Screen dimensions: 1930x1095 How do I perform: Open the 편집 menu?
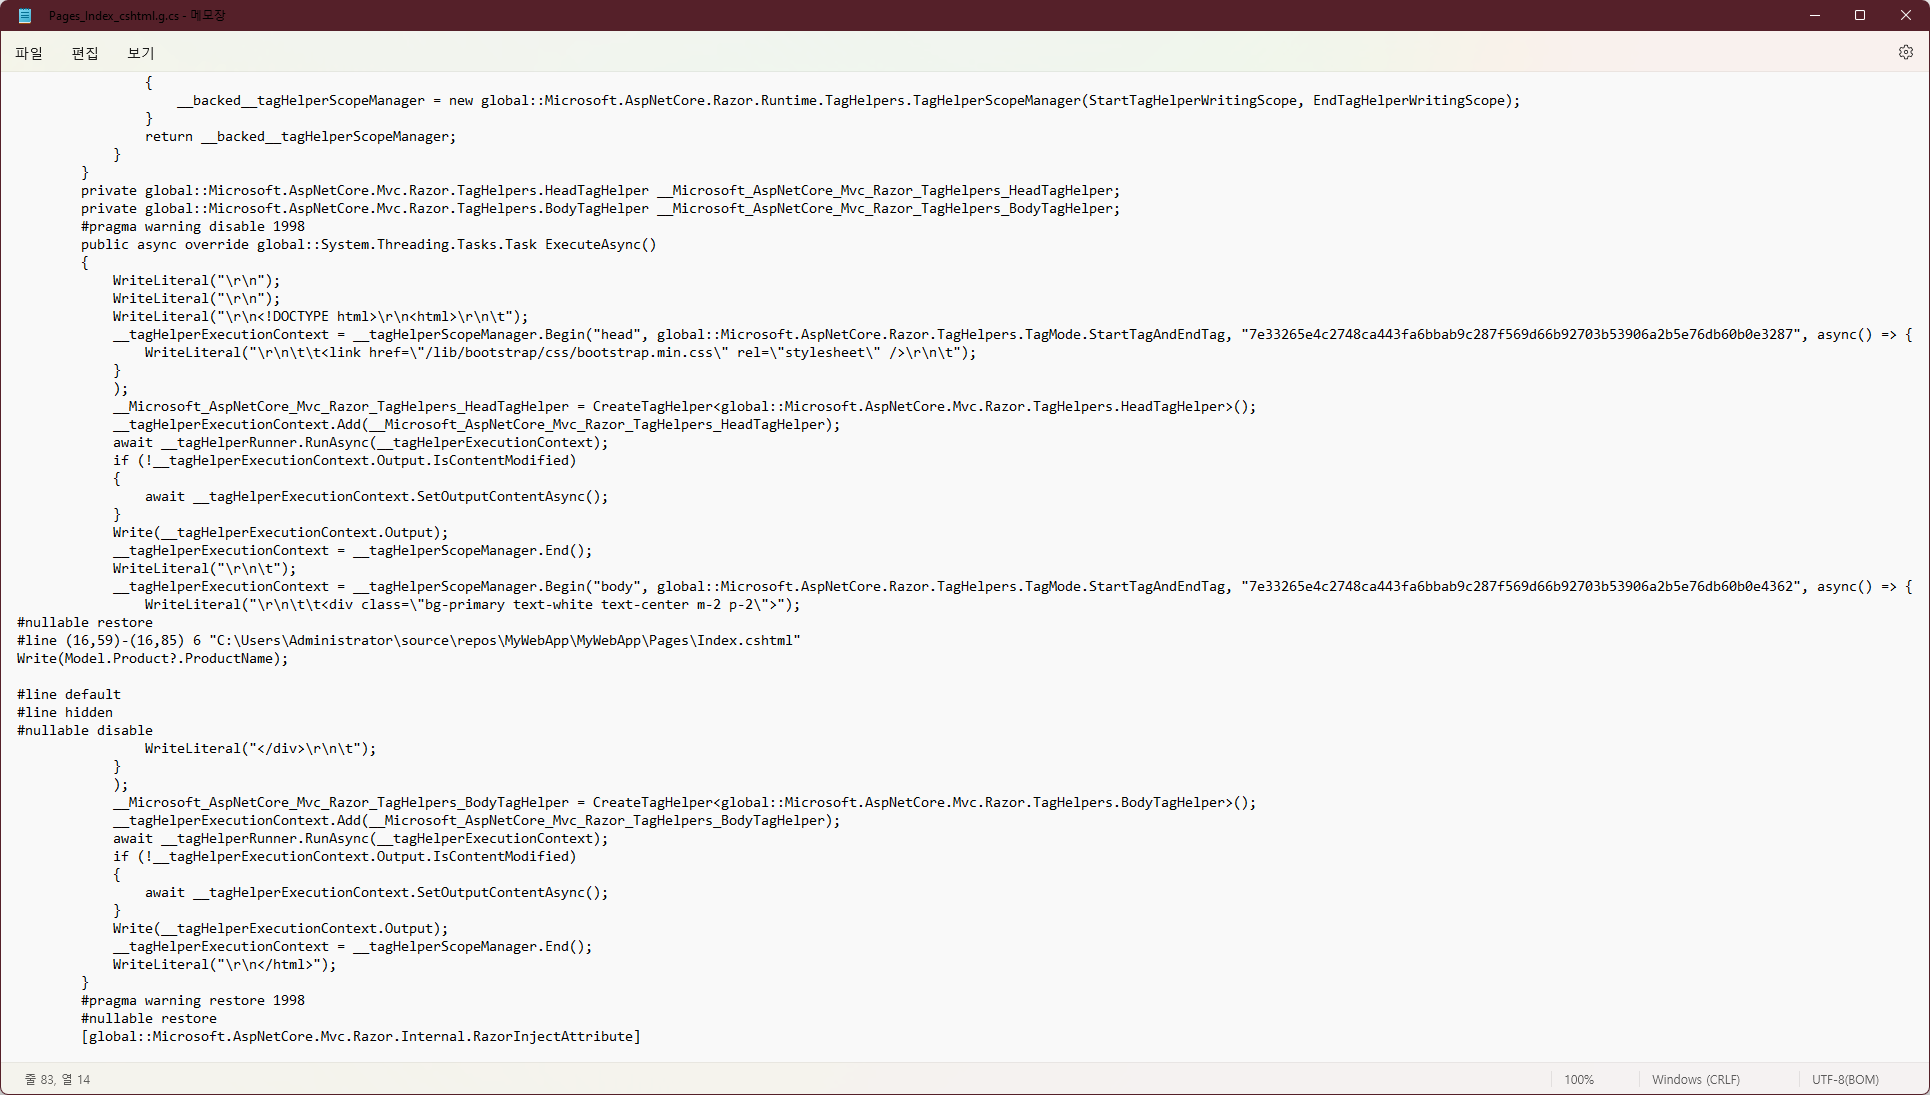[85, 53]
